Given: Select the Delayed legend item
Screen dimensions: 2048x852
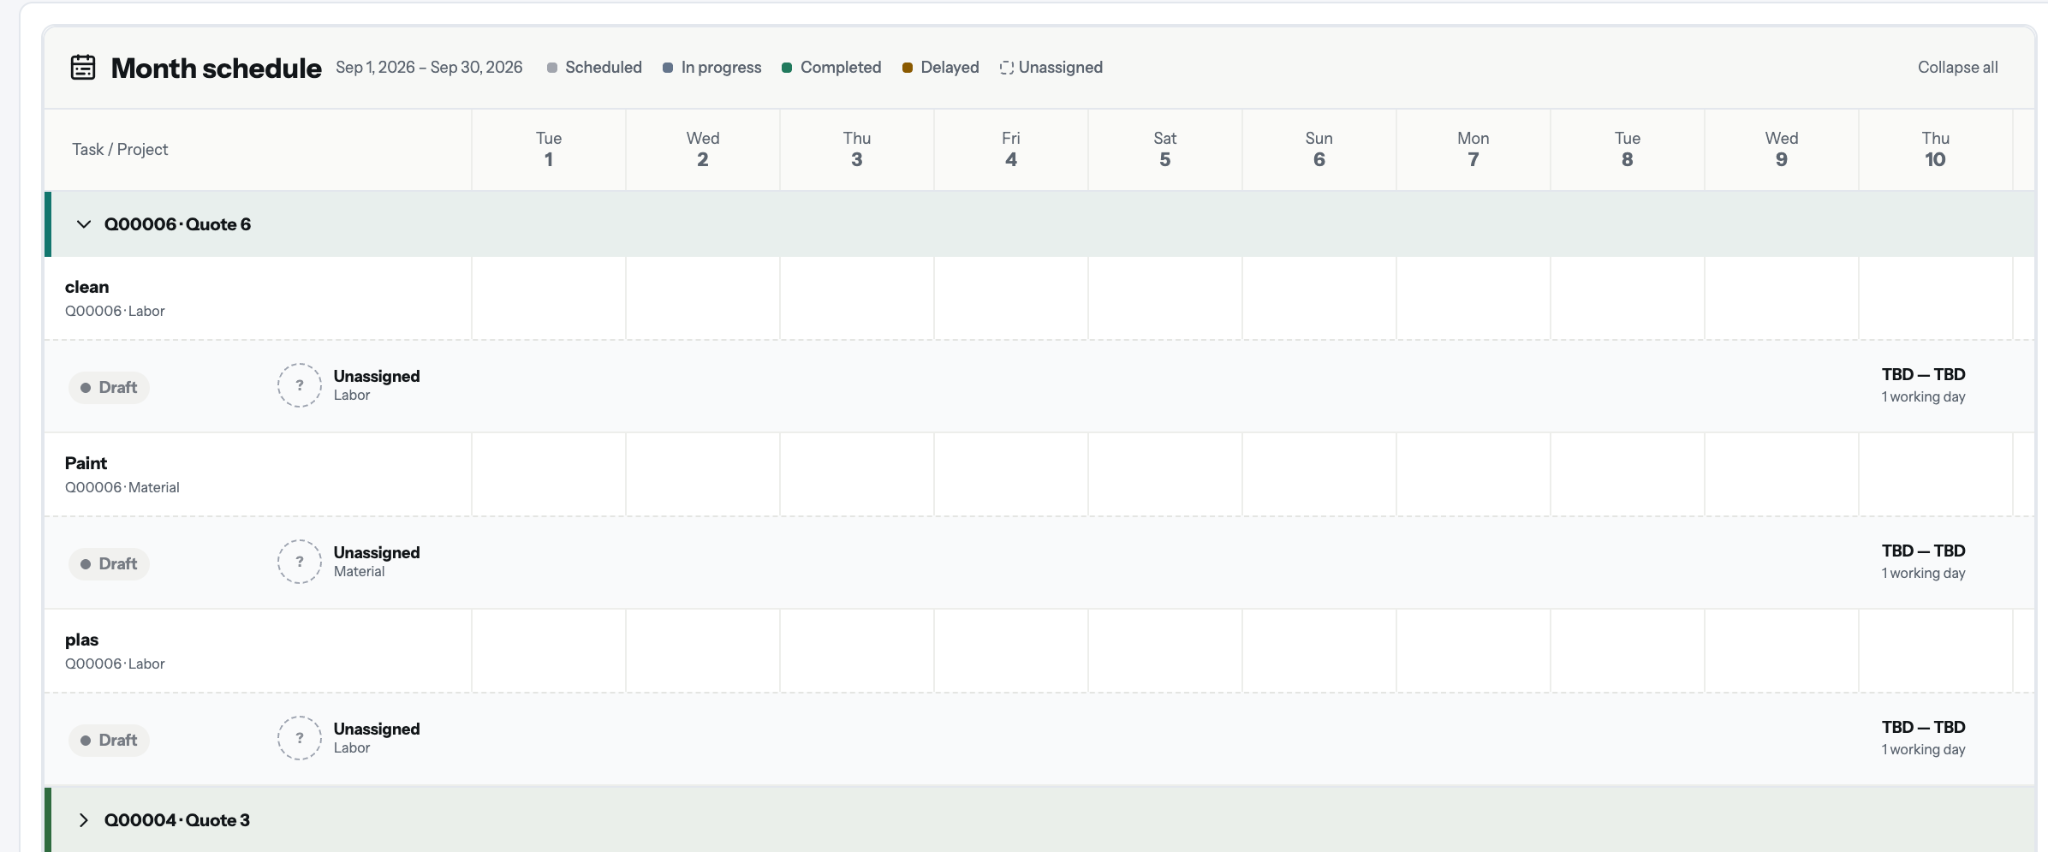Looking at the screenshot, I should coord(940,67).
